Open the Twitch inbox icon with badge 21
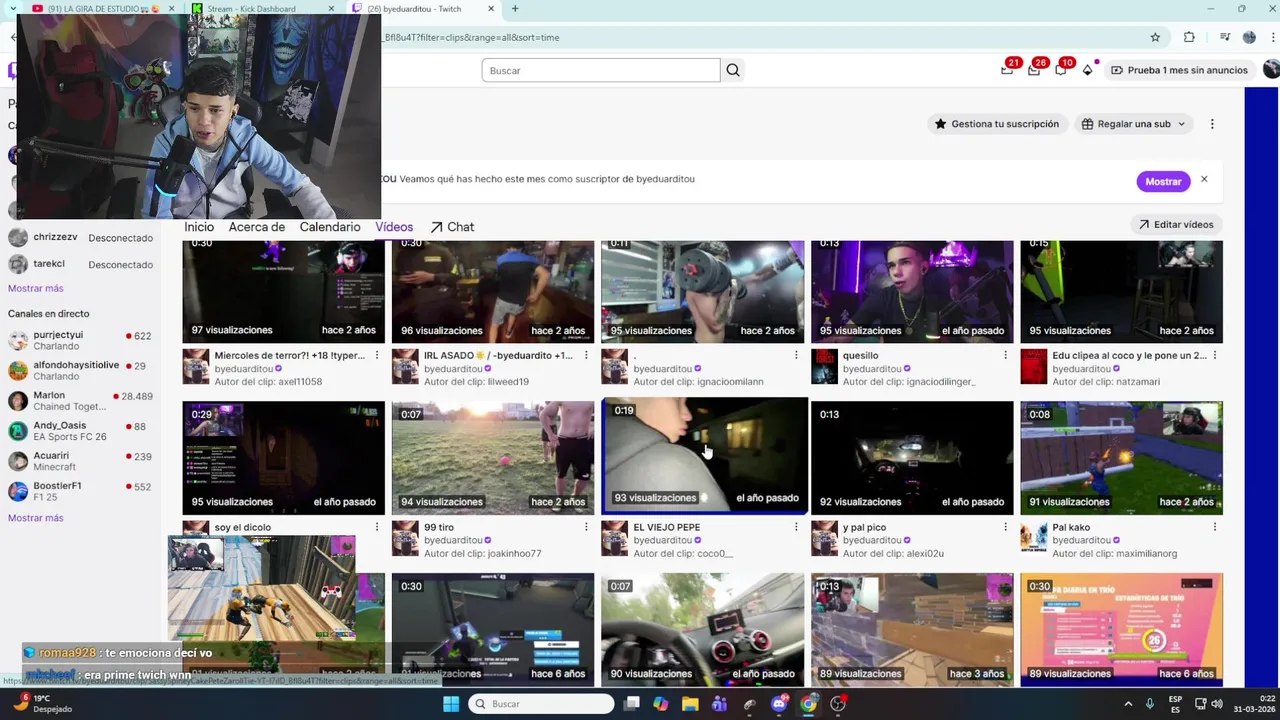1280x720 pixels. [1007, 70]
